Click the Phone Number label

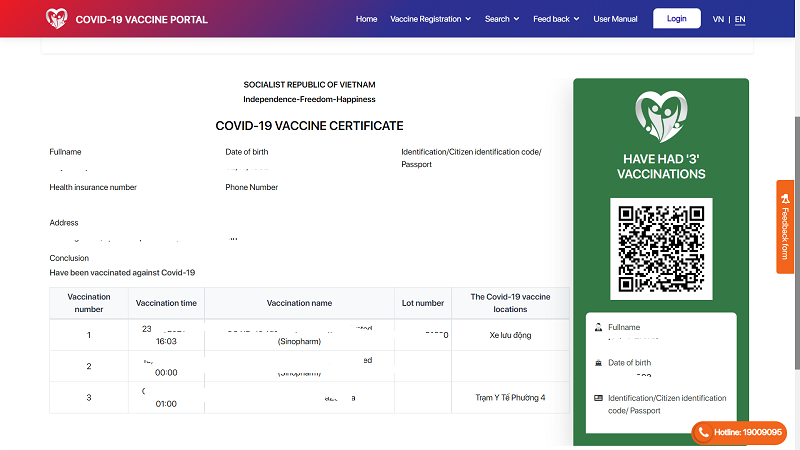[252, 187]
